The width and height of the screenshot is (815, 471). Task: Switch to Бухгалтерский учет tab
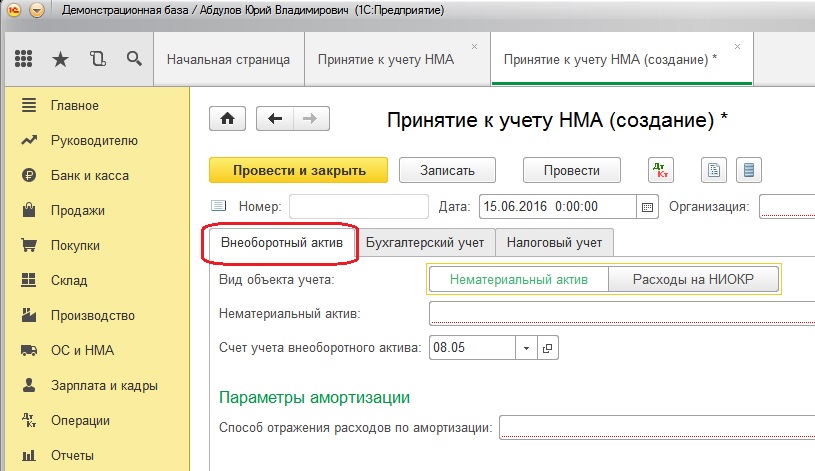coord(425,243)
